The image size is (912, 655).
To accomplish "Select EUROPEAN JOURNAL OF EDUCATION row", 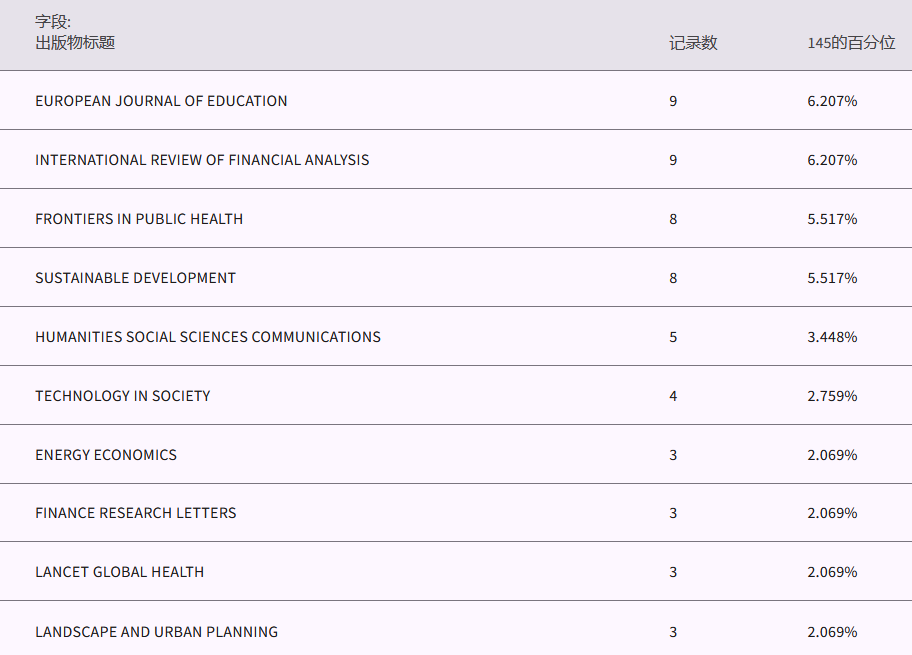I will point(161,101).
